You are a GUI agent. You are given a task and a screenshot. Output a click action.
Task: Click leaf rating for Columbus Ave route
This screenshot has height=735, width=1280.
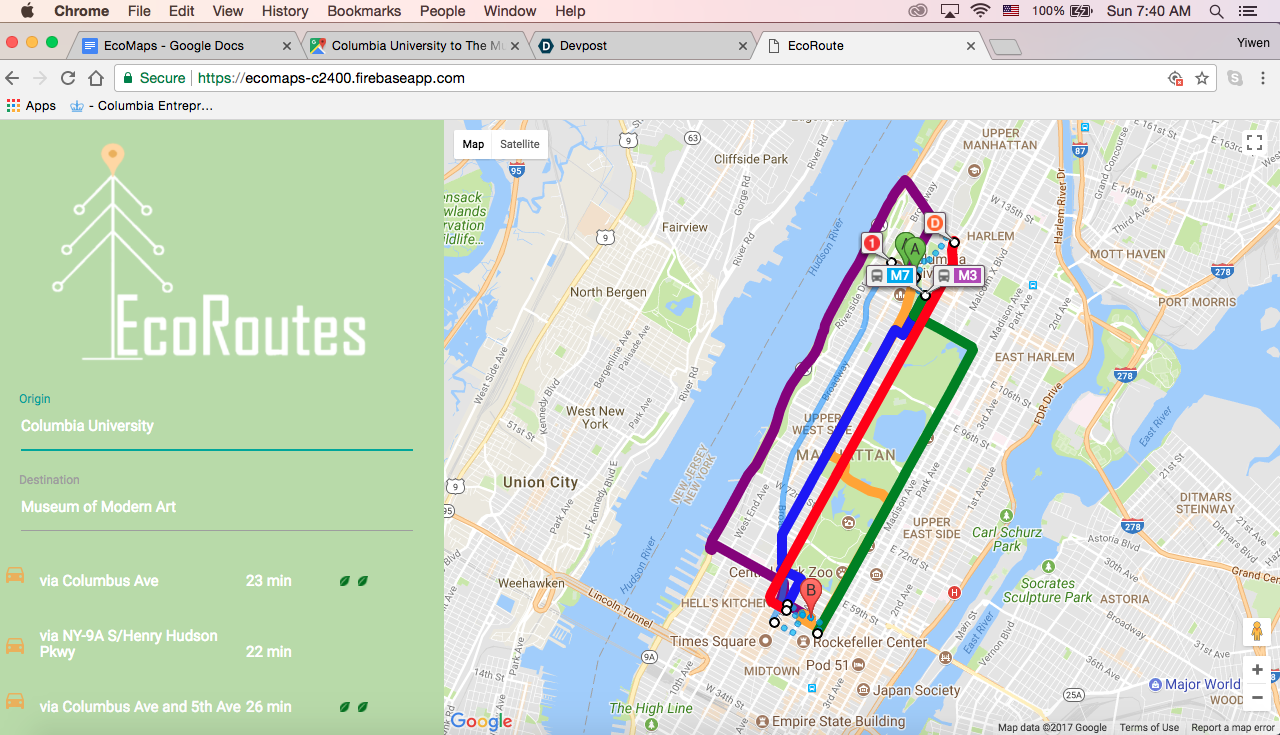(353, 580)
